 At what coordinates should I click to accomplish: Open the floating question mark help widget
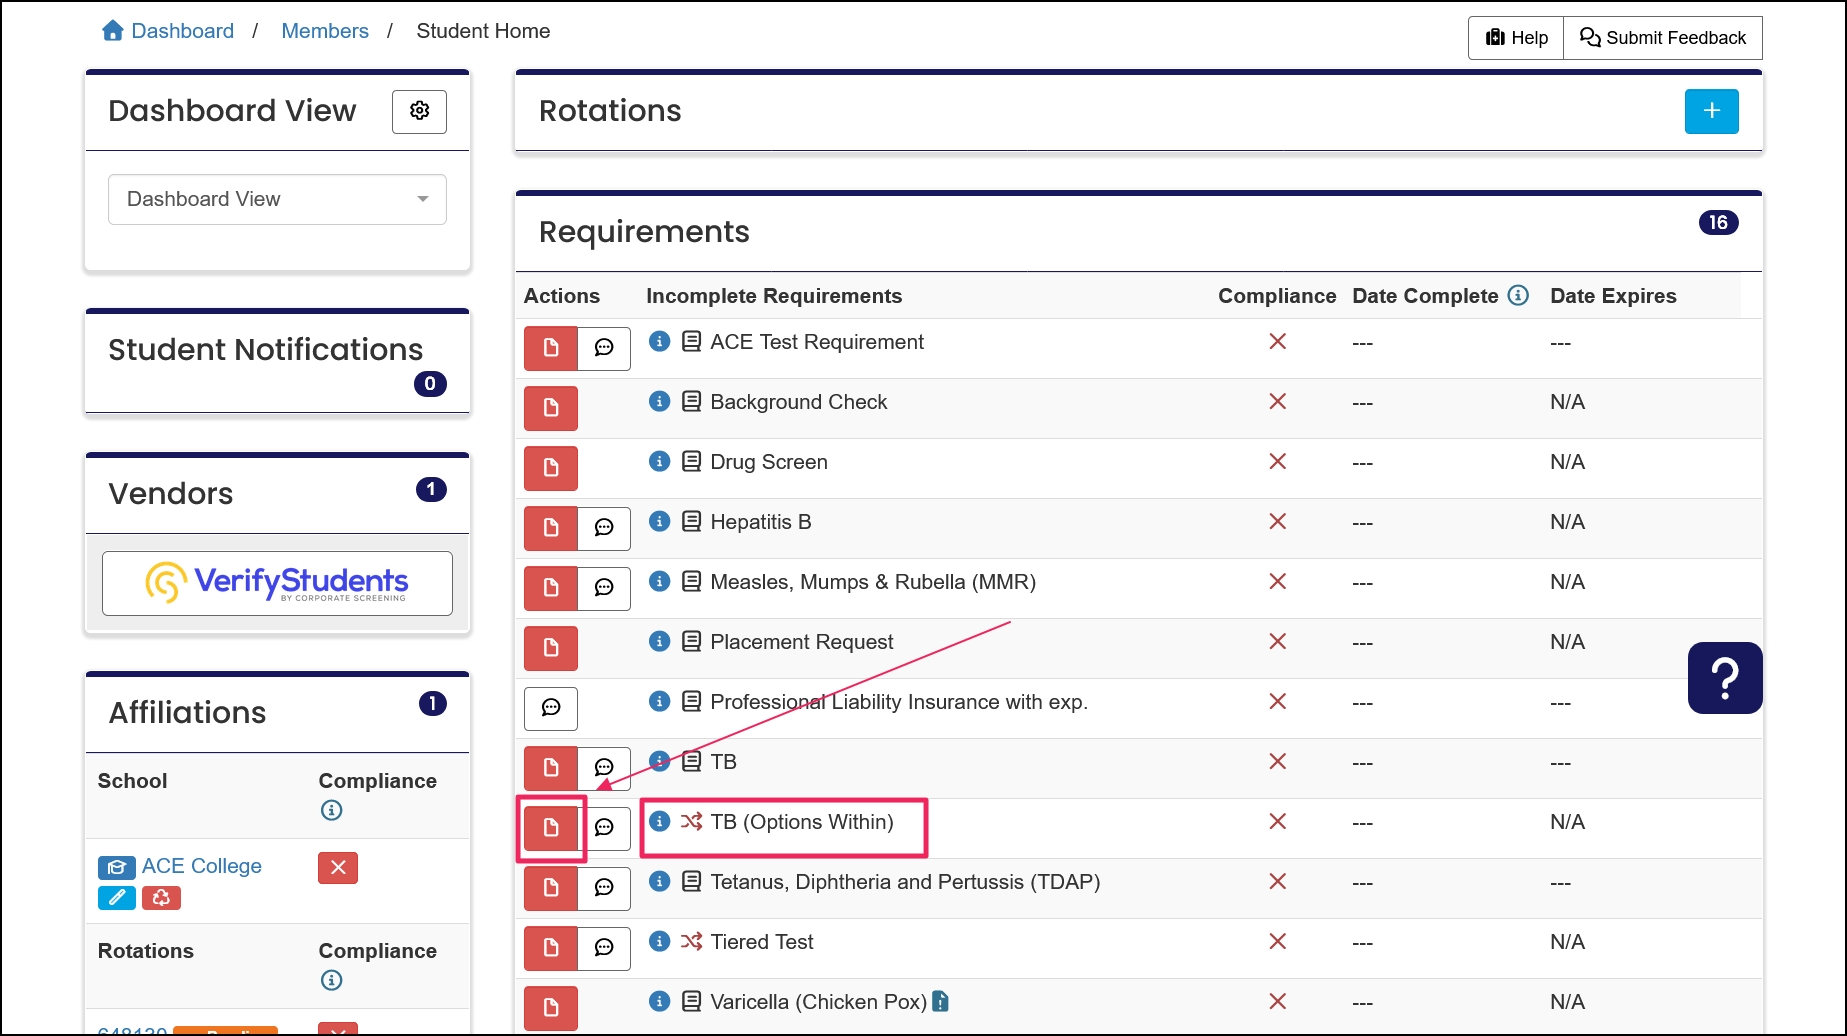tap(1724, 677)
